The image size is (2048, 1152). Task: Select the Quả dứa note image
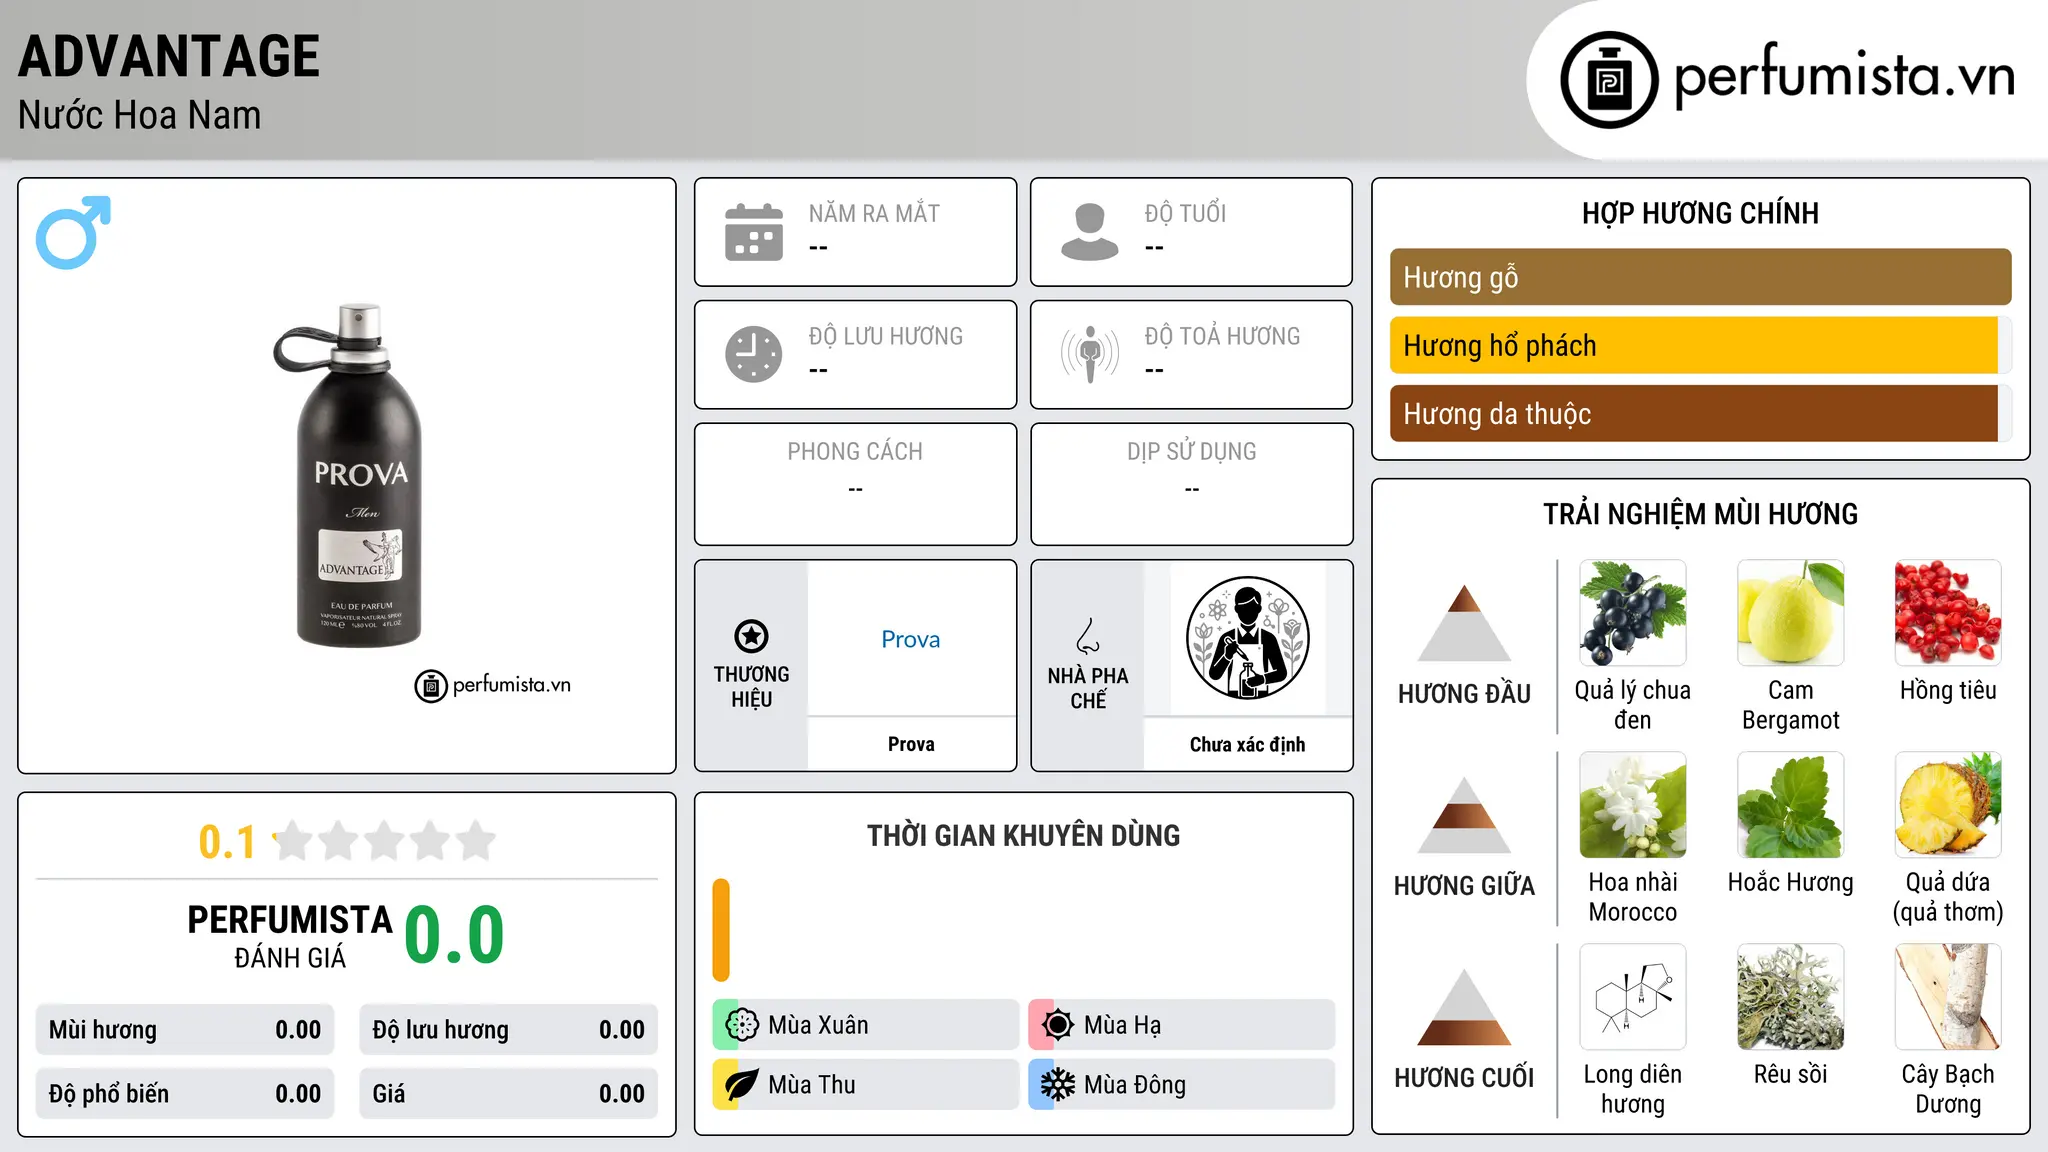click(1948, 805)
